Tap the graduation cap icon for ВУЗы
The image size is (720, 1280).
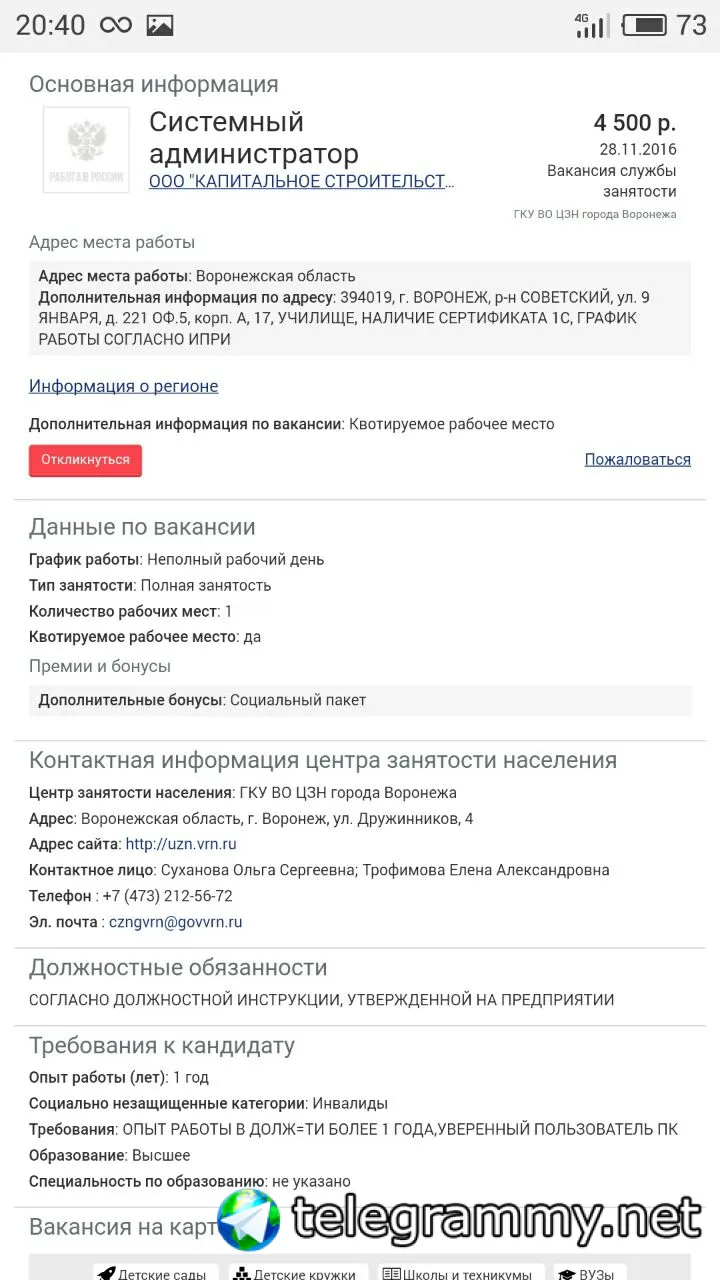pyautogui.click(x=567, y=1274)
